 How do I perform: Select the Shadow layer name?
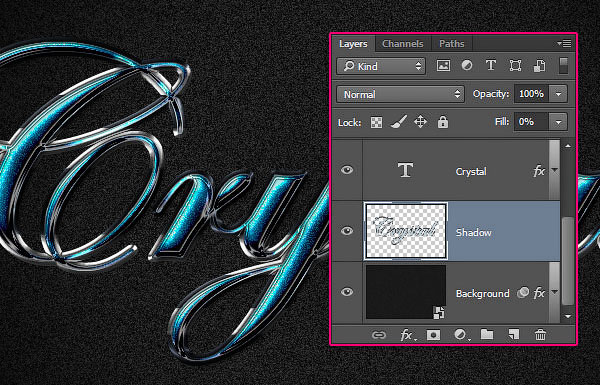473,233
